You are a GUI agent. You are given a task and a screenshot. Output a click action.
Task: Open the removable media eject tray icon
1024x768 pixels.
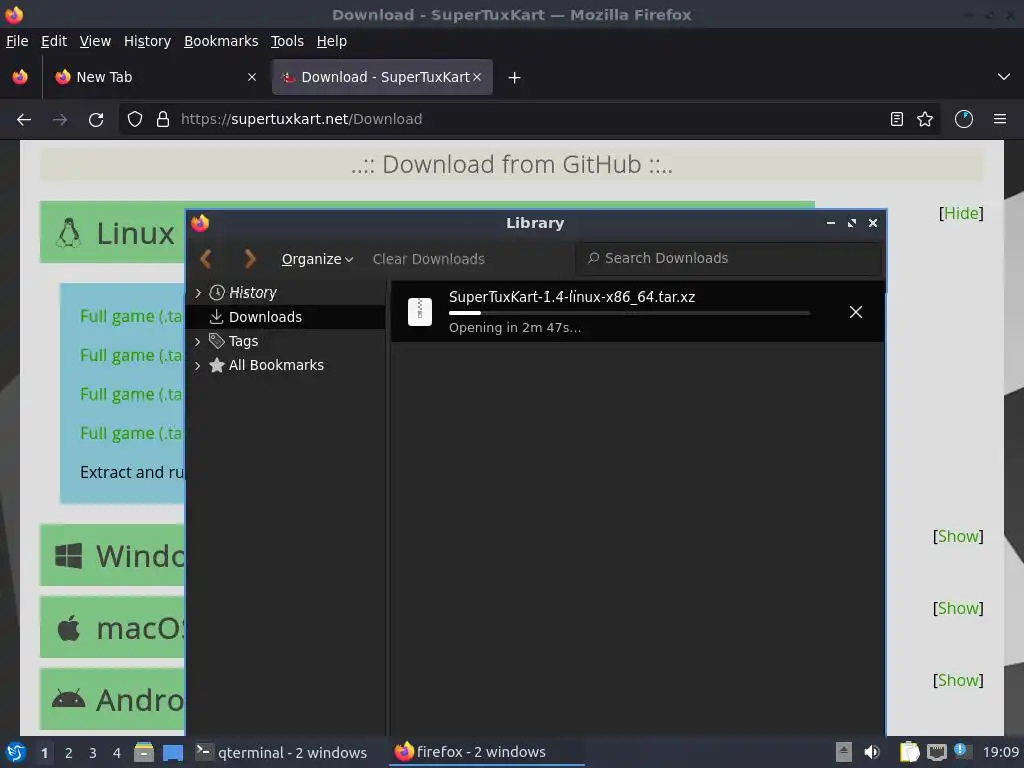pos(844,753)
